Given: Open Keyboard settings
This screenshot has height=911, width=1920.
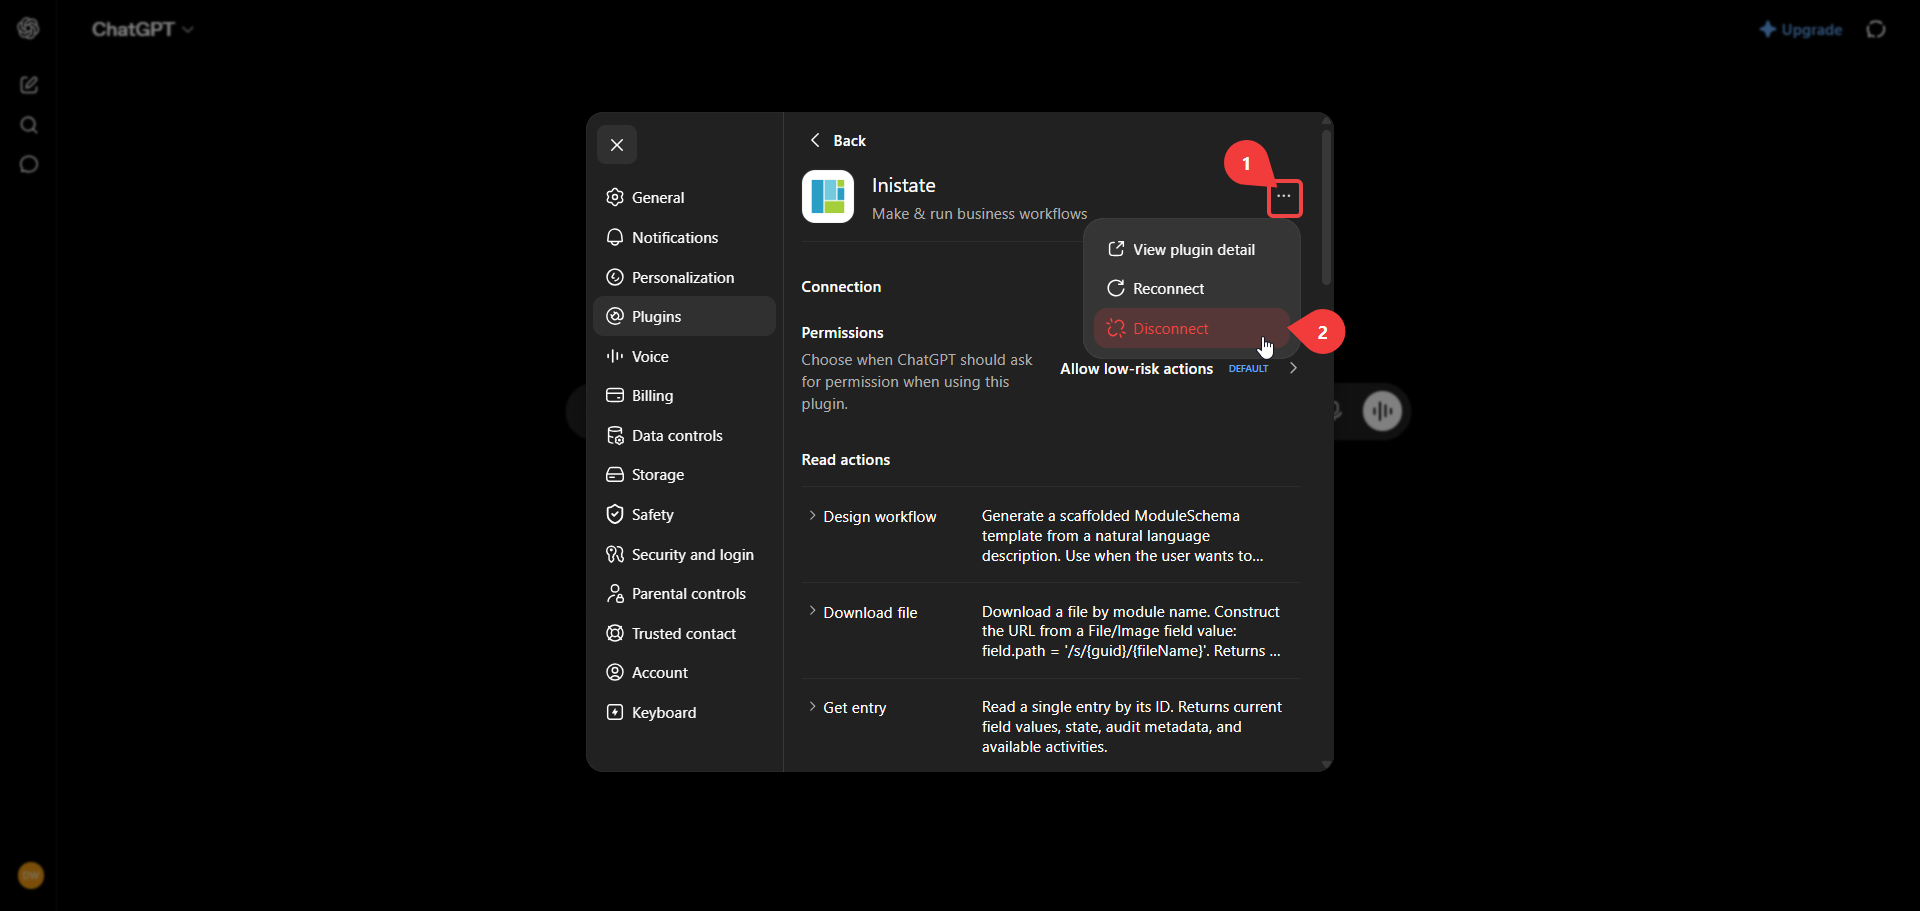Looking at the screenshot, I should 684,713.
